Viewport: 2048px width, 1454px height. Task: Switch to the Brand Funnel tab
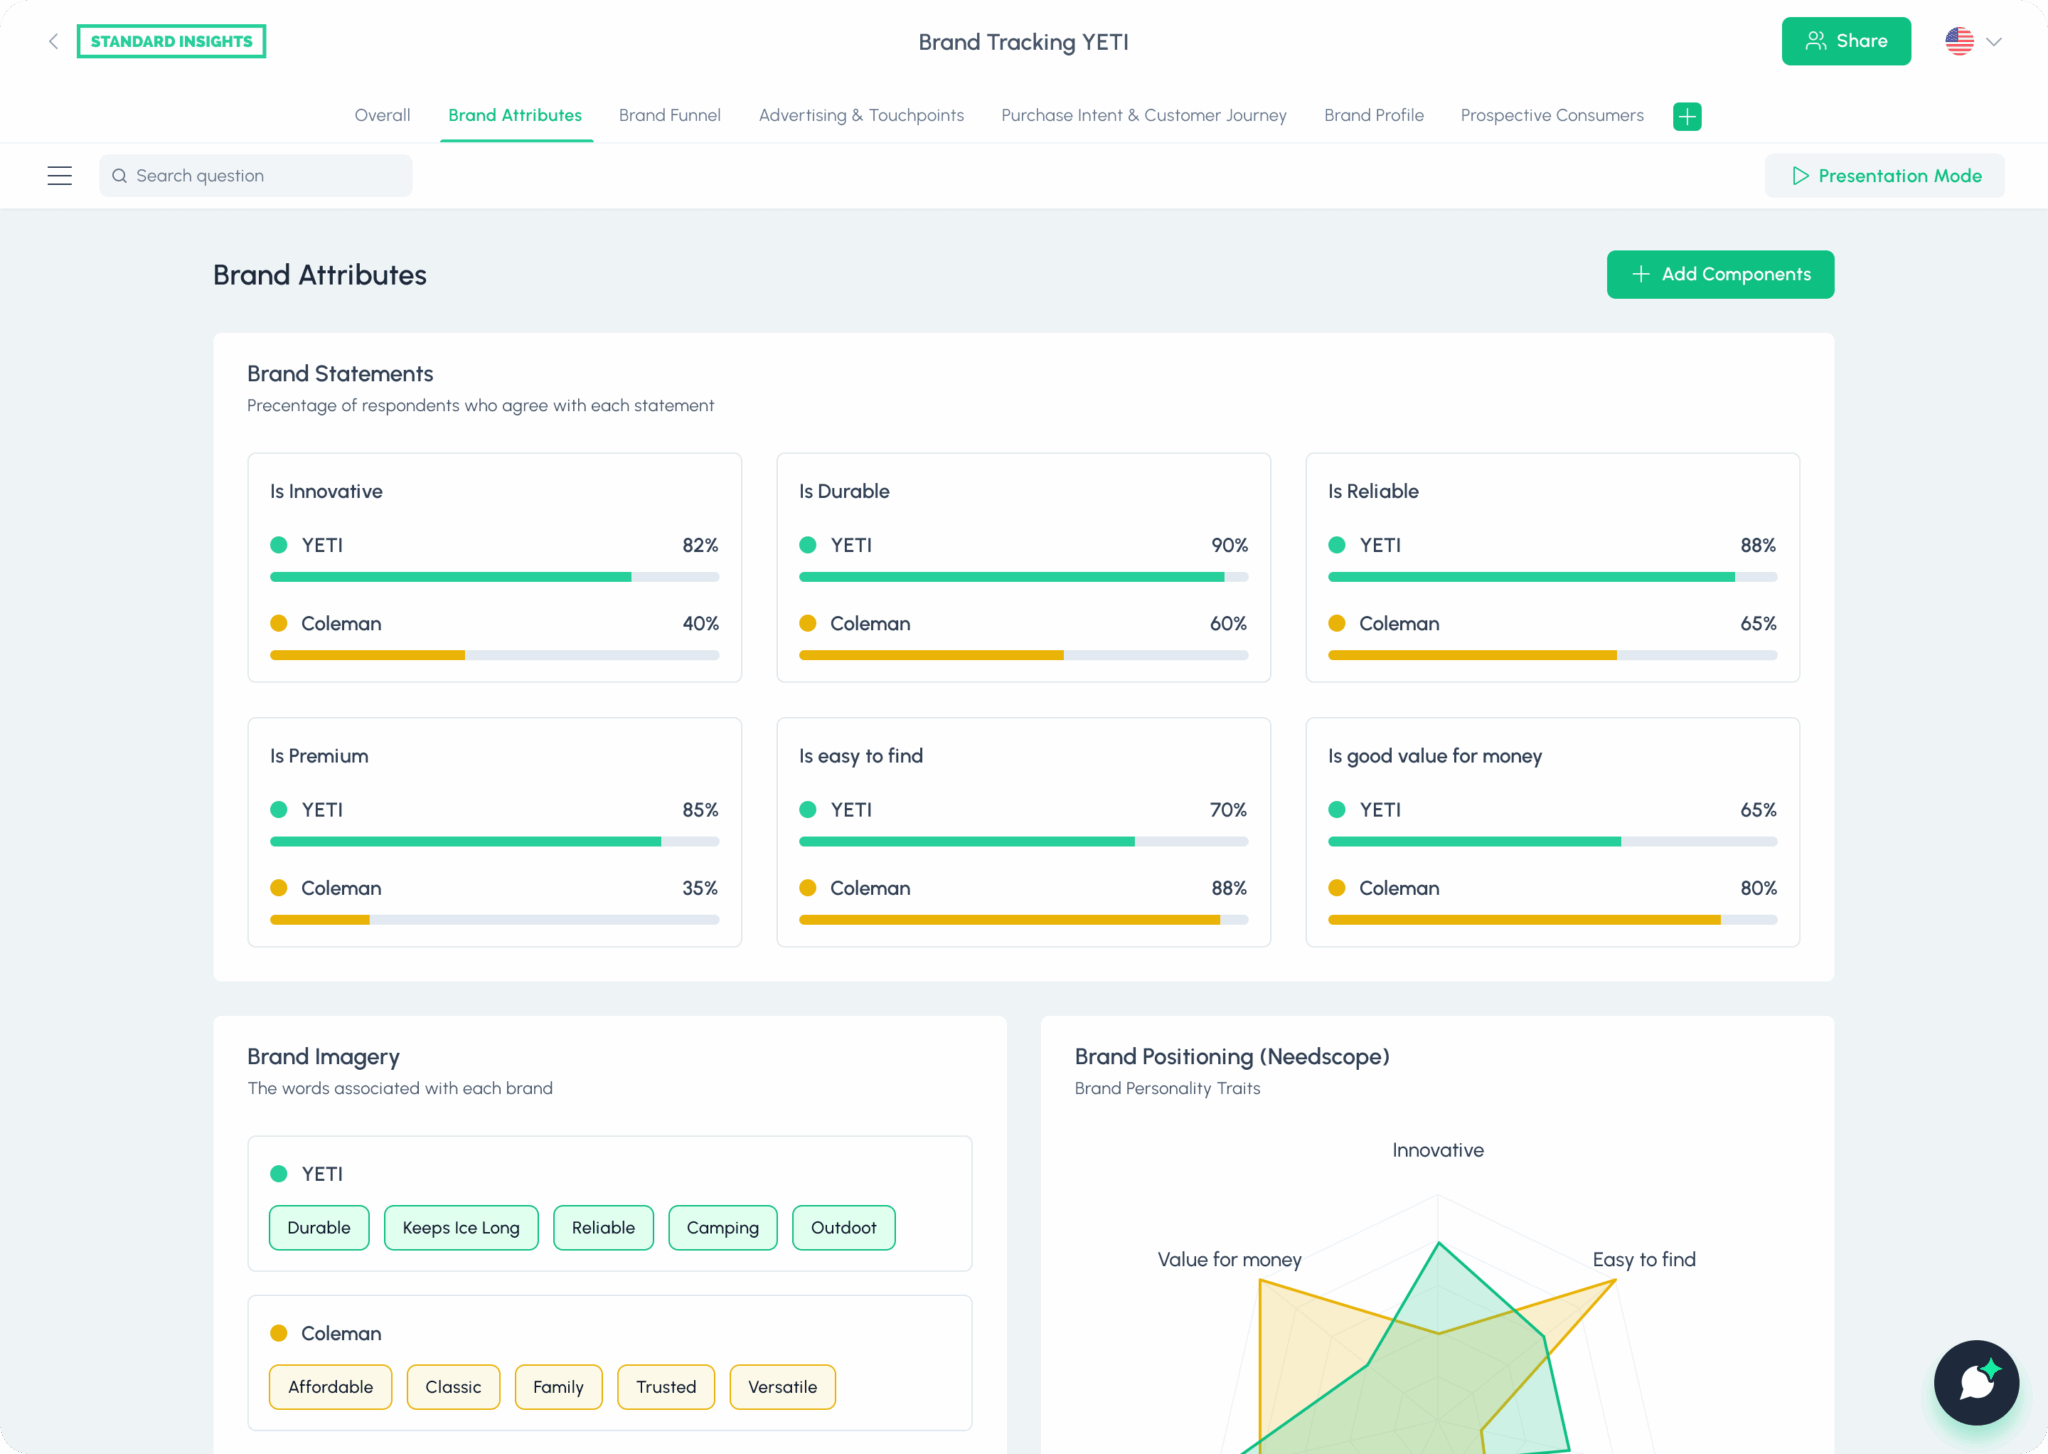669,115
